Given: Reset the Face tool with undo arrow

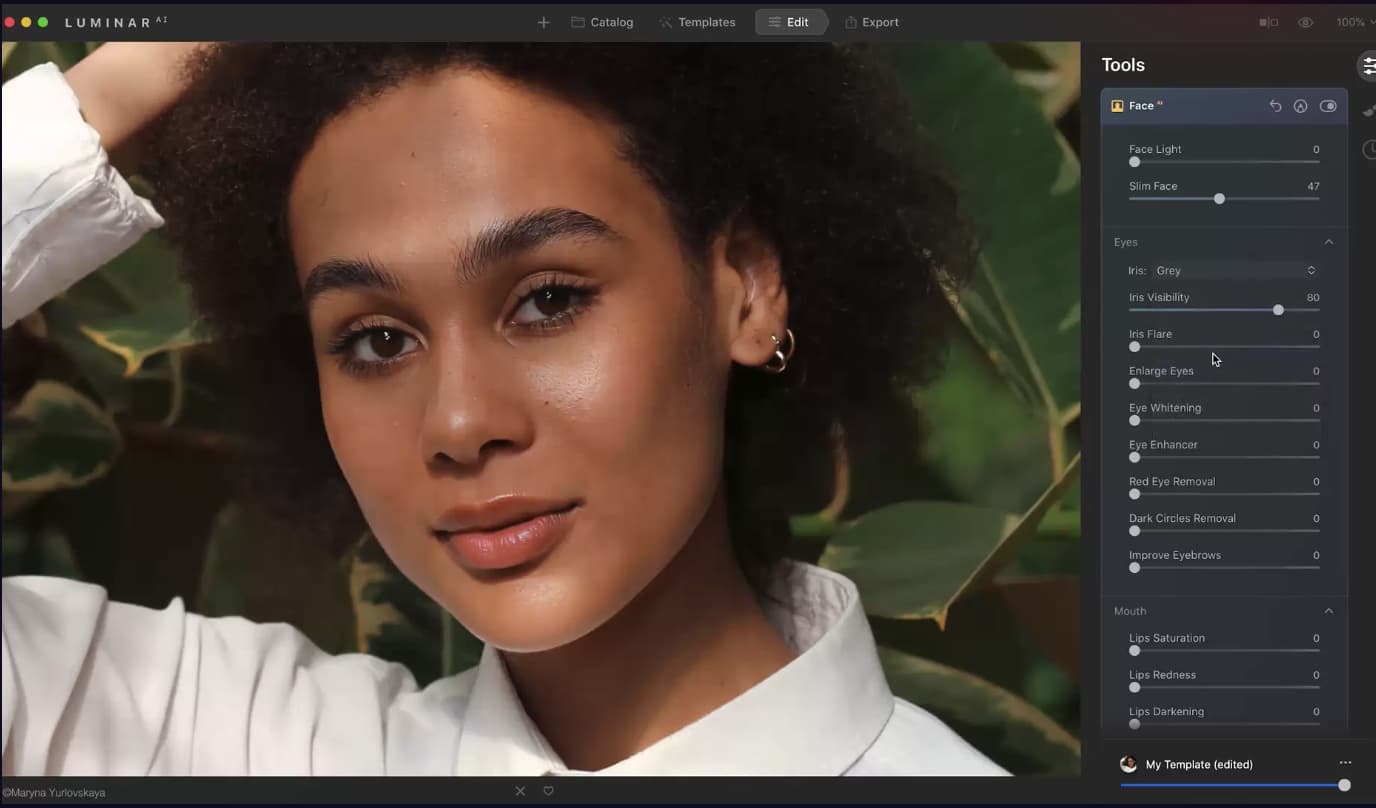Looking at the screenshot, I should pos(1275,106).
